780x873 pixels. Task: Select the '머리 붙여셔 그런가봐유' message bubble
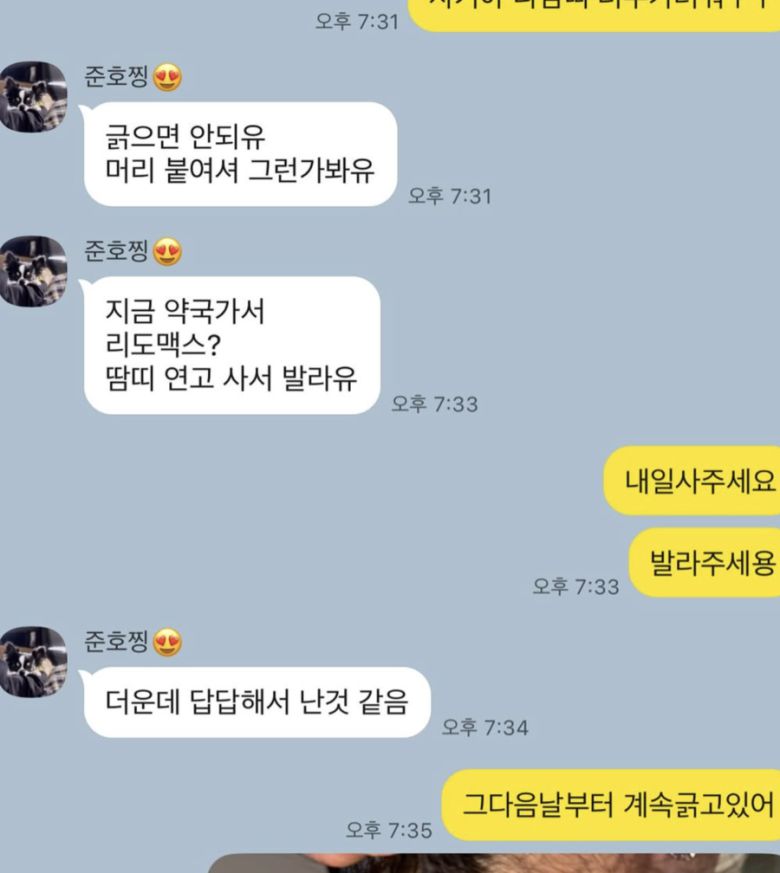coord(240,154)
